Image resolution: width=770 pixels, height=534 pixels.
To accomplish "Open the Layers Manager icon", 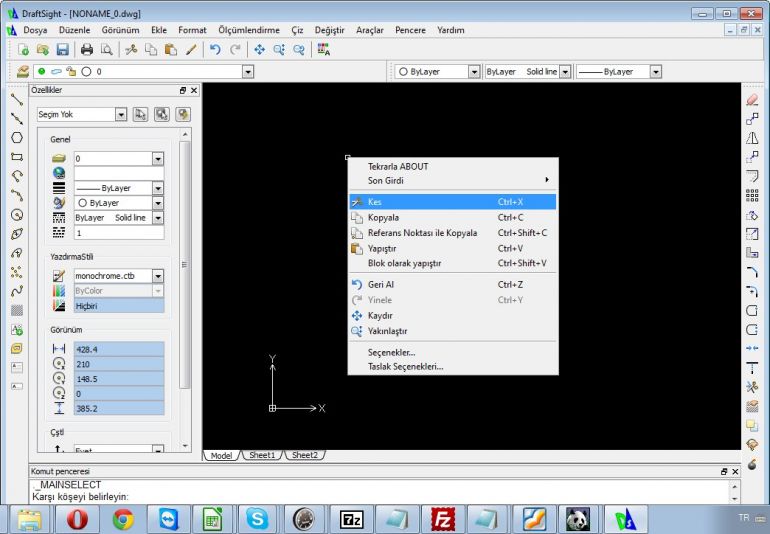I will [x=23, y=72].
